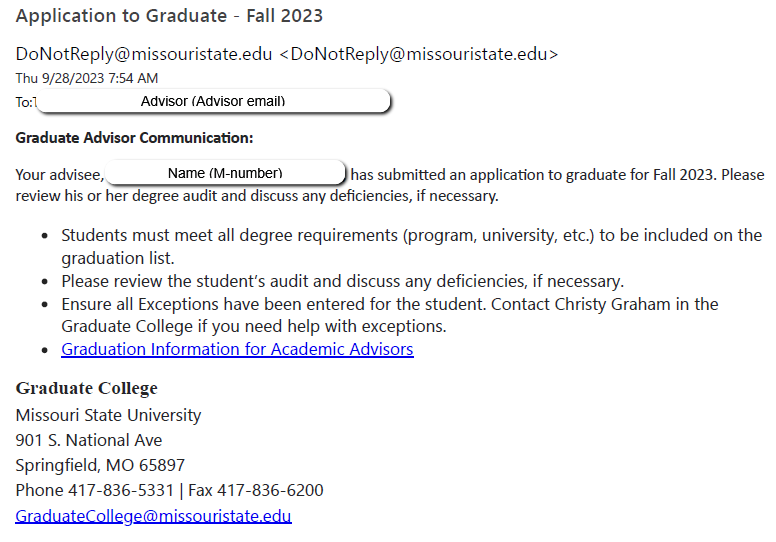Click the To: recipient label
Screen dimensions: 776x542
[24, 102]
